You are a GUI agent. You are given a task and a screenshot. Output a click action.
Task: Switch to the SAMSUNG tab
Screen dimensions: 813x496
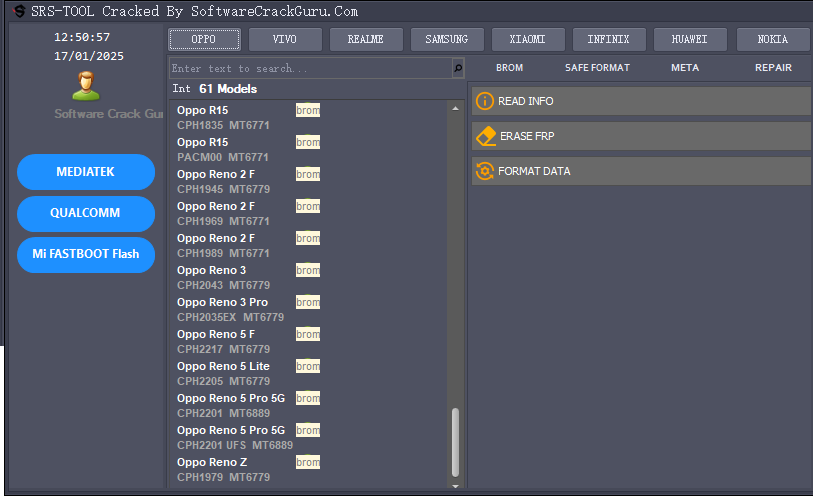coord(447,39)
